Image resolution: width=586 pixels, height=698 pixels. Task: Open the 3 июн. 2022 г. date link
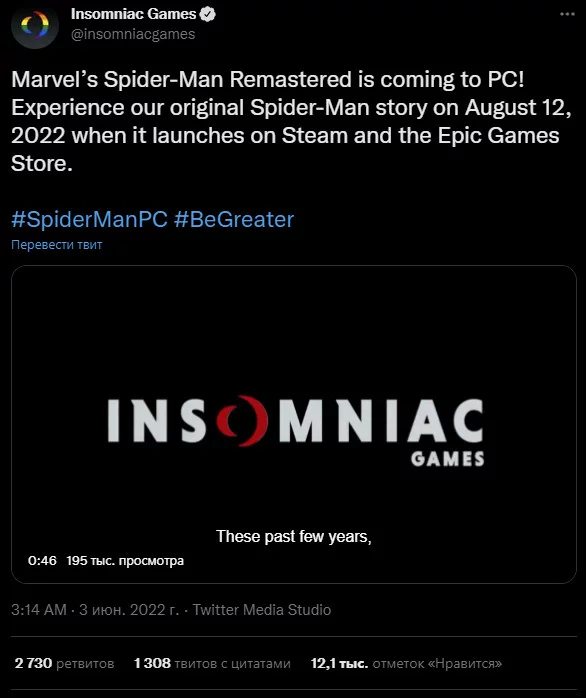pos(129,609)
